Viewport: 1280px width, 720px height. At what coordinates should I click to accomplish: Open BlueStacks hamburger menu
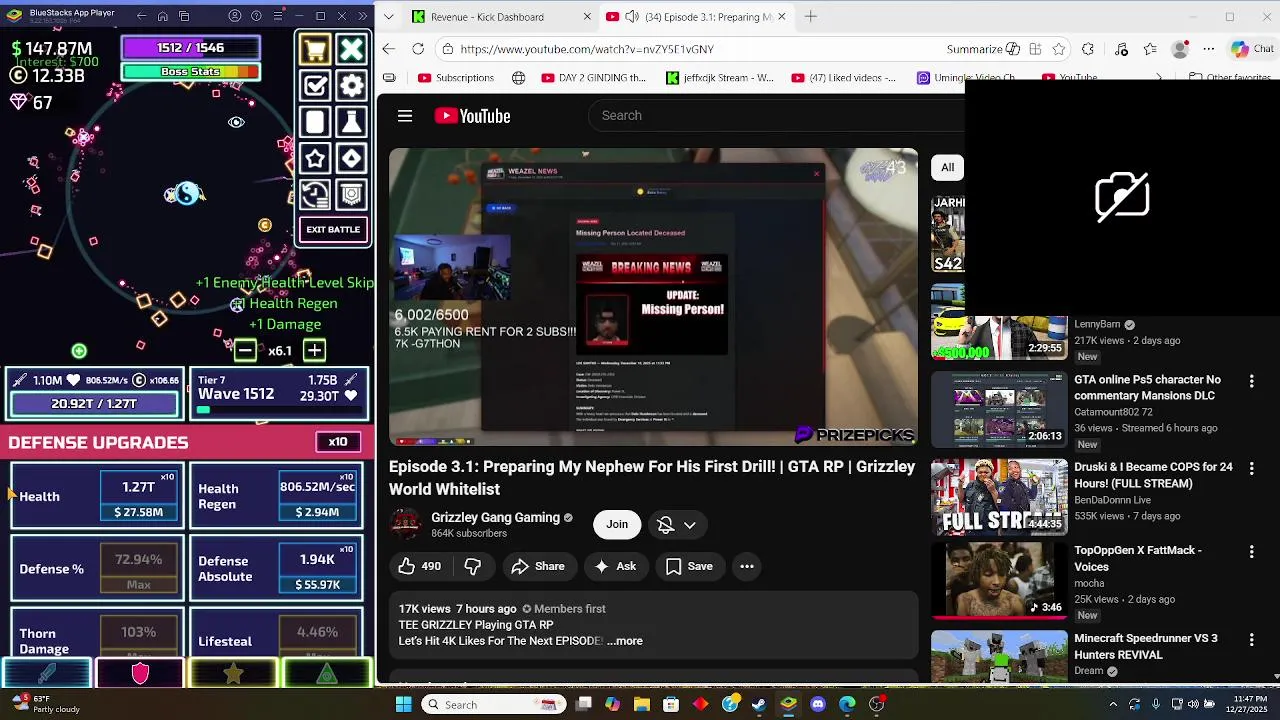pyautogui.click(x=277, y=16)
